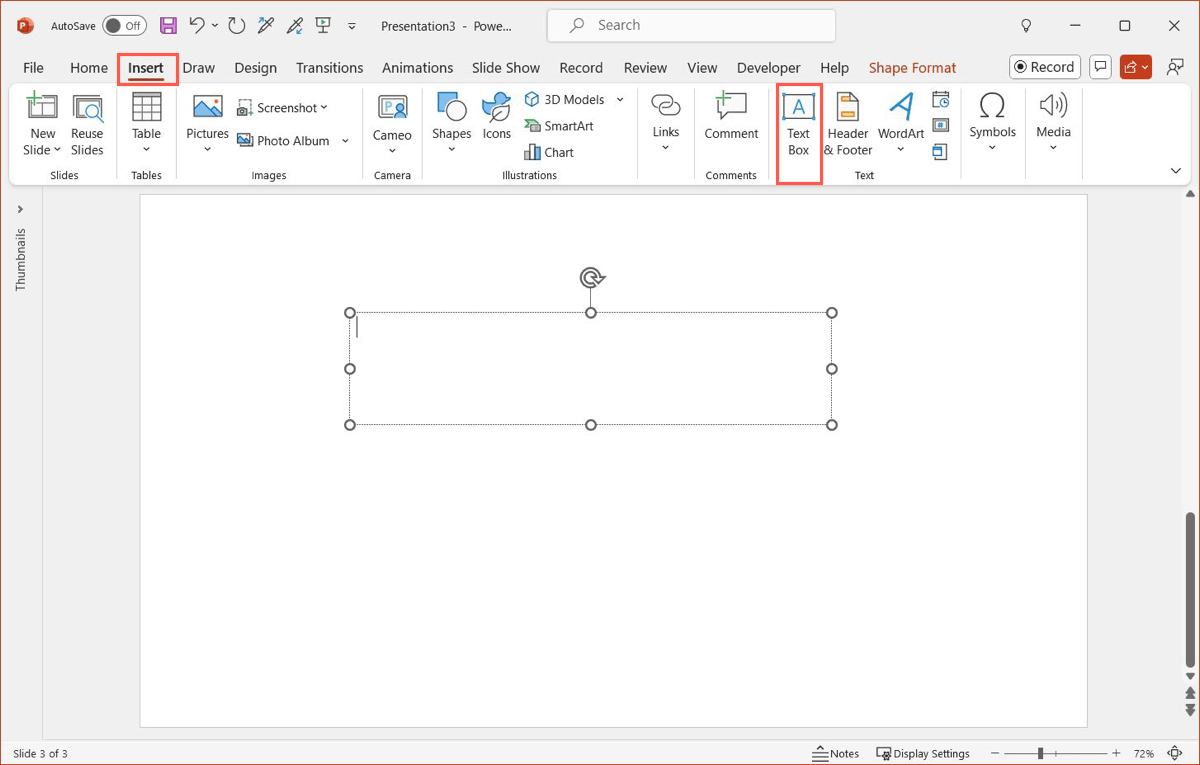The height and width of the screenshot is (765, 1200).
Task: Insert a Comment
Action: 731,116
